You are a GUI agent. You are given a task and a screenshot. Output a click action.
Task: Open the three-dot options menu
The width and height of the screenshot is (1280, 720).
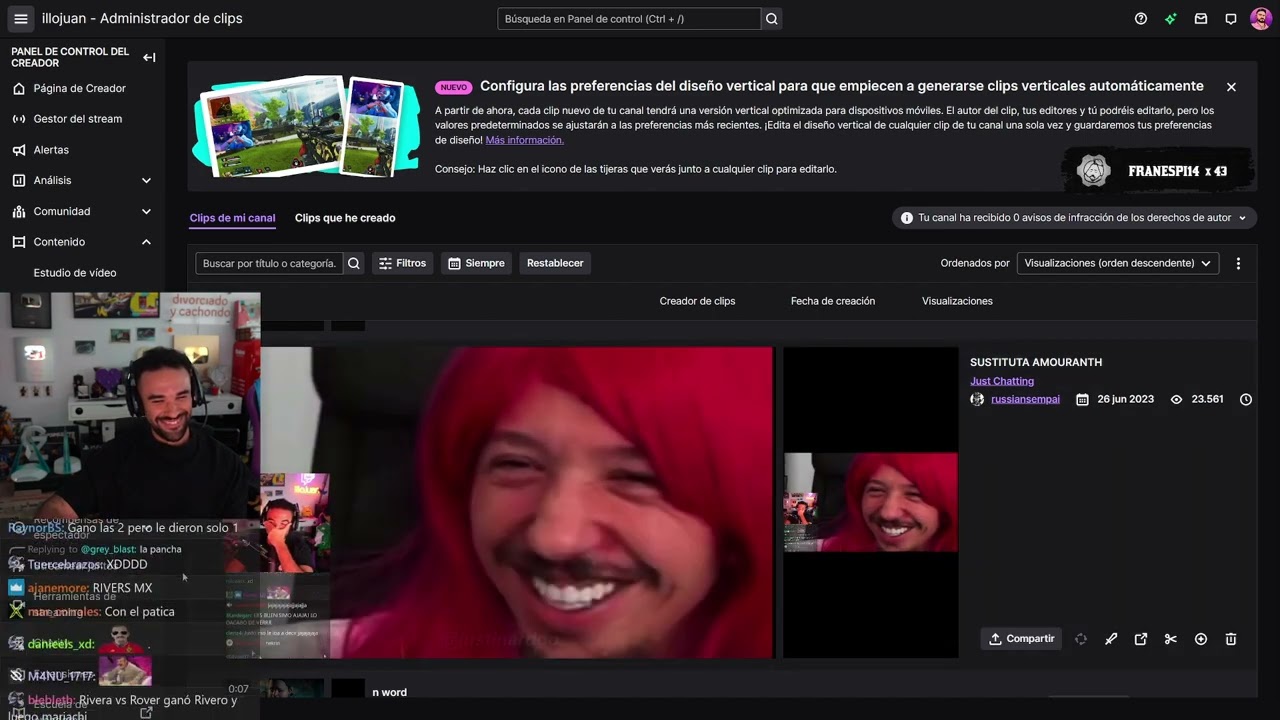pos(1238,263)
